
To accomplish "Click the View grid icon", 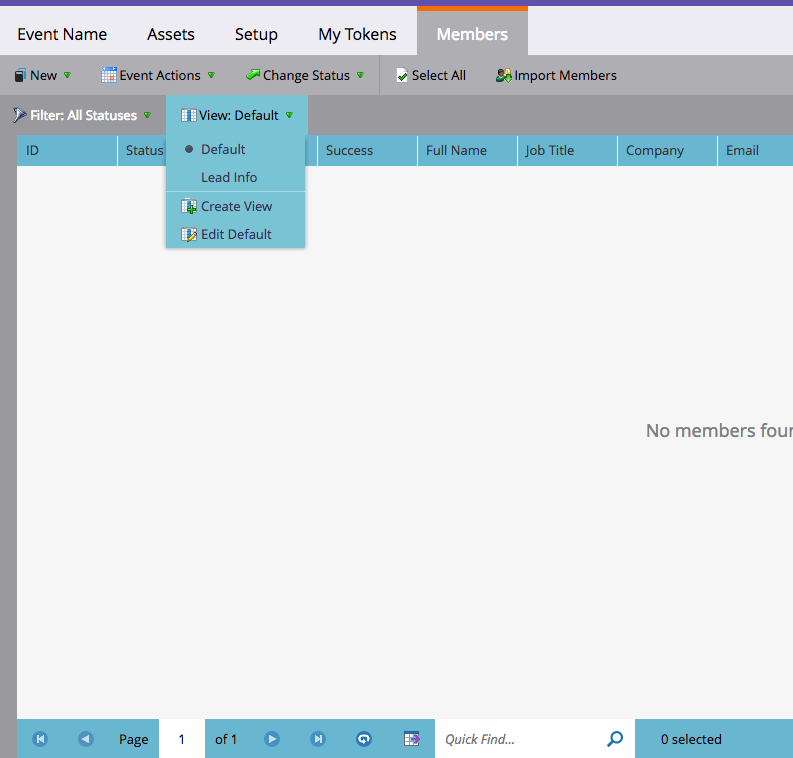I will tap(189, 115).
